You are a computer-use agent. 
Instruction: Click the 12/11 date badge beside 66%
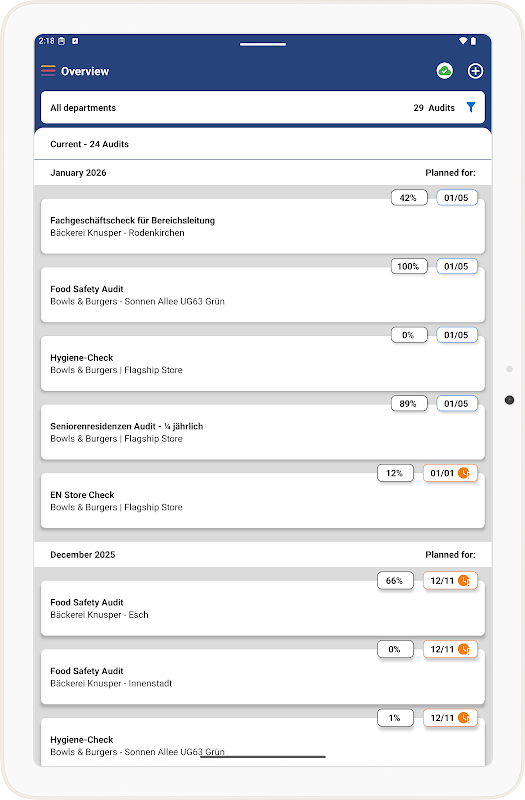pyautogui.click(x=450, y=581)
